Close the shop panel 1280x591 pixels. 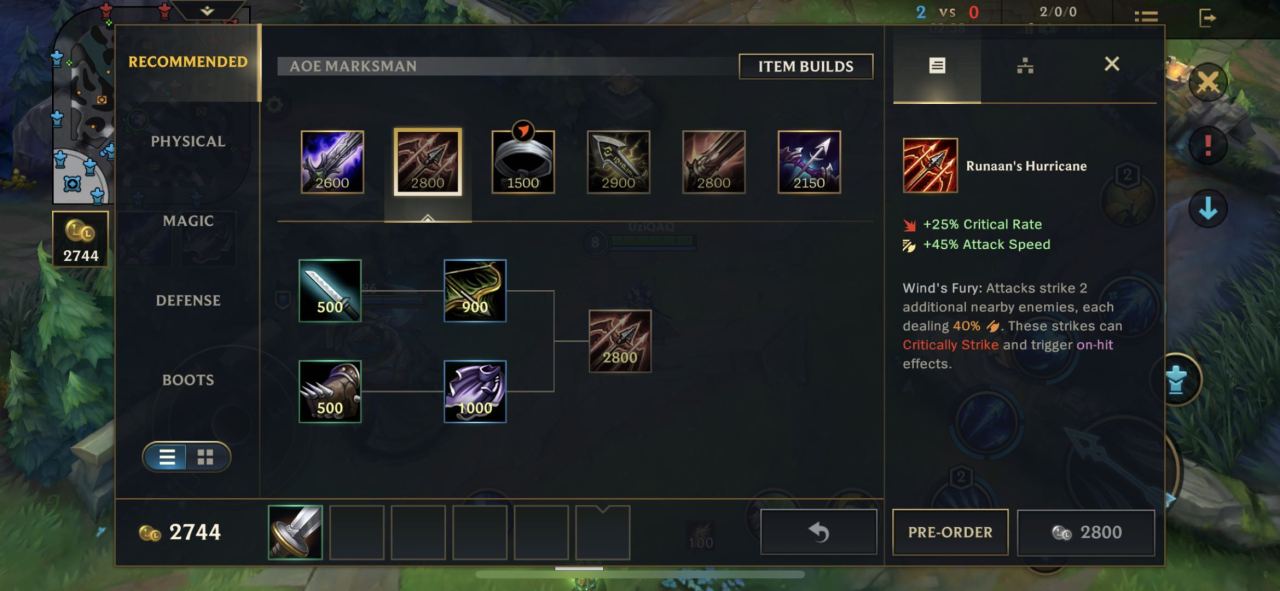[x=1112, y=64]
